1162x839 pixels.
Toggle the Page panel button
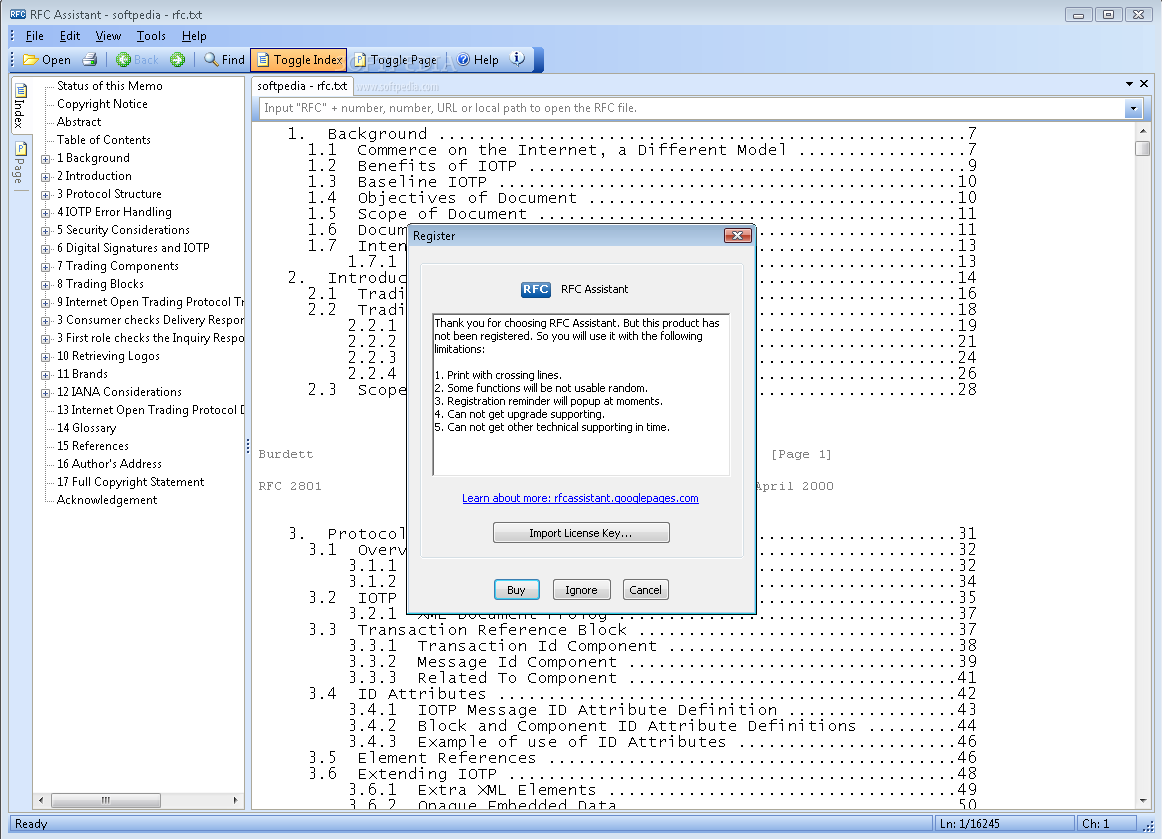tap(396, 60)
